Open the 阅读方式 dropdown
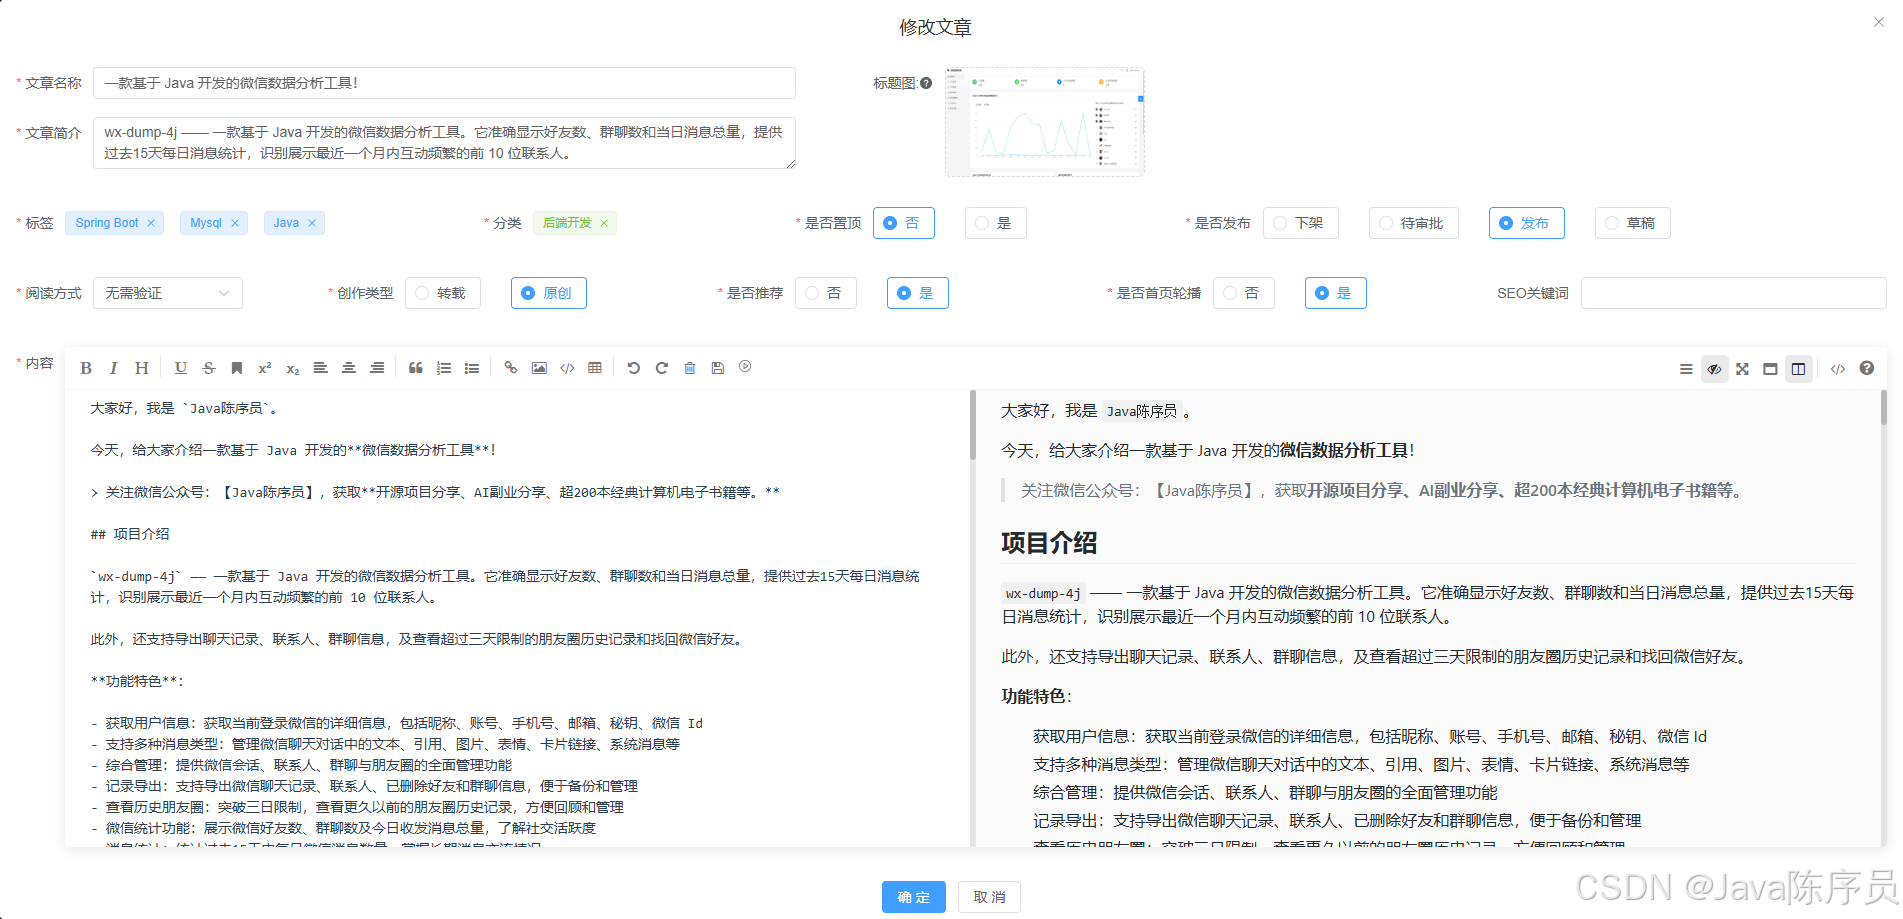This screenshot has width=1903, height=919. pyautogui.click(x=168, y=293)
